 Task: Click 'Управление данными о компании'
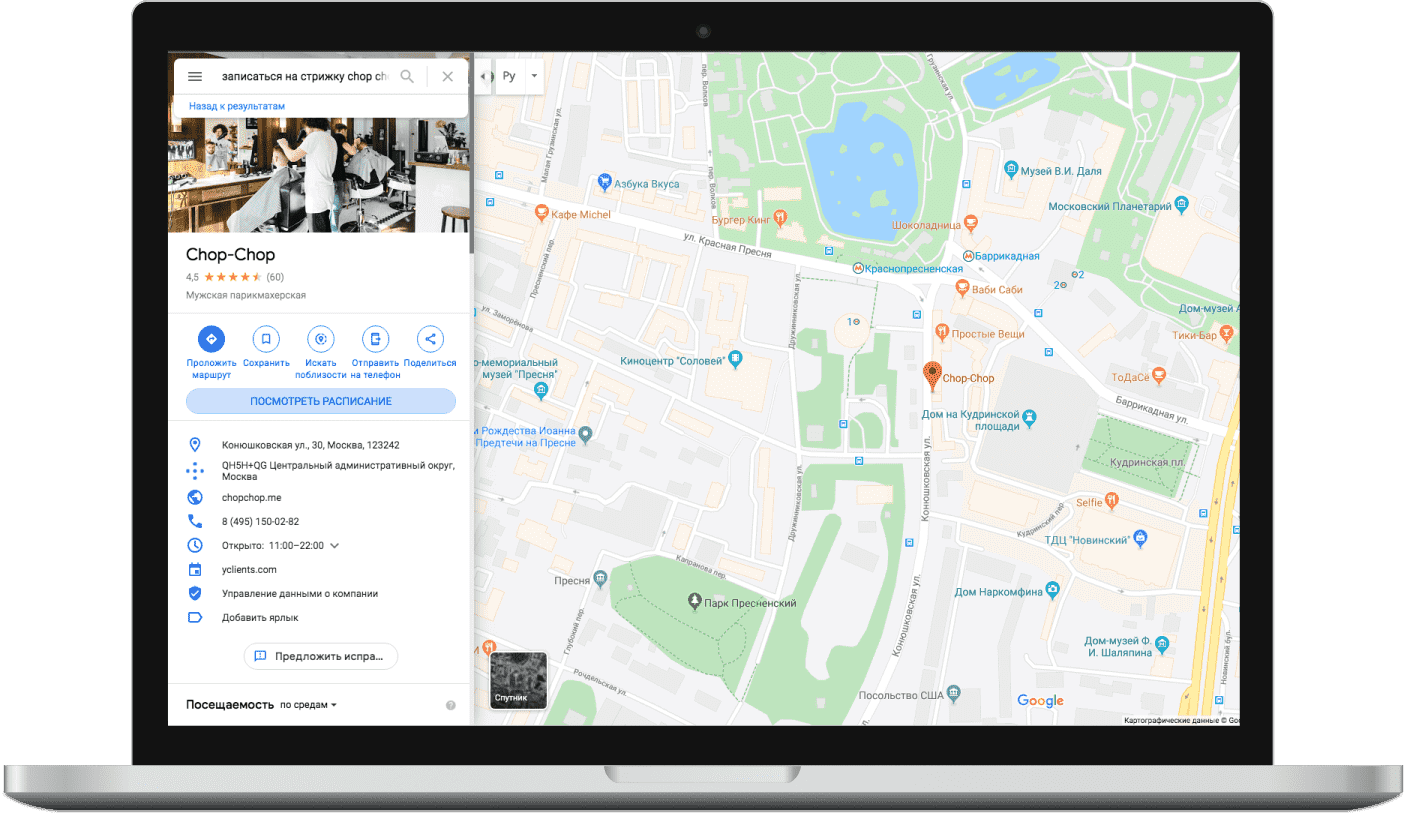click(300, 594)
